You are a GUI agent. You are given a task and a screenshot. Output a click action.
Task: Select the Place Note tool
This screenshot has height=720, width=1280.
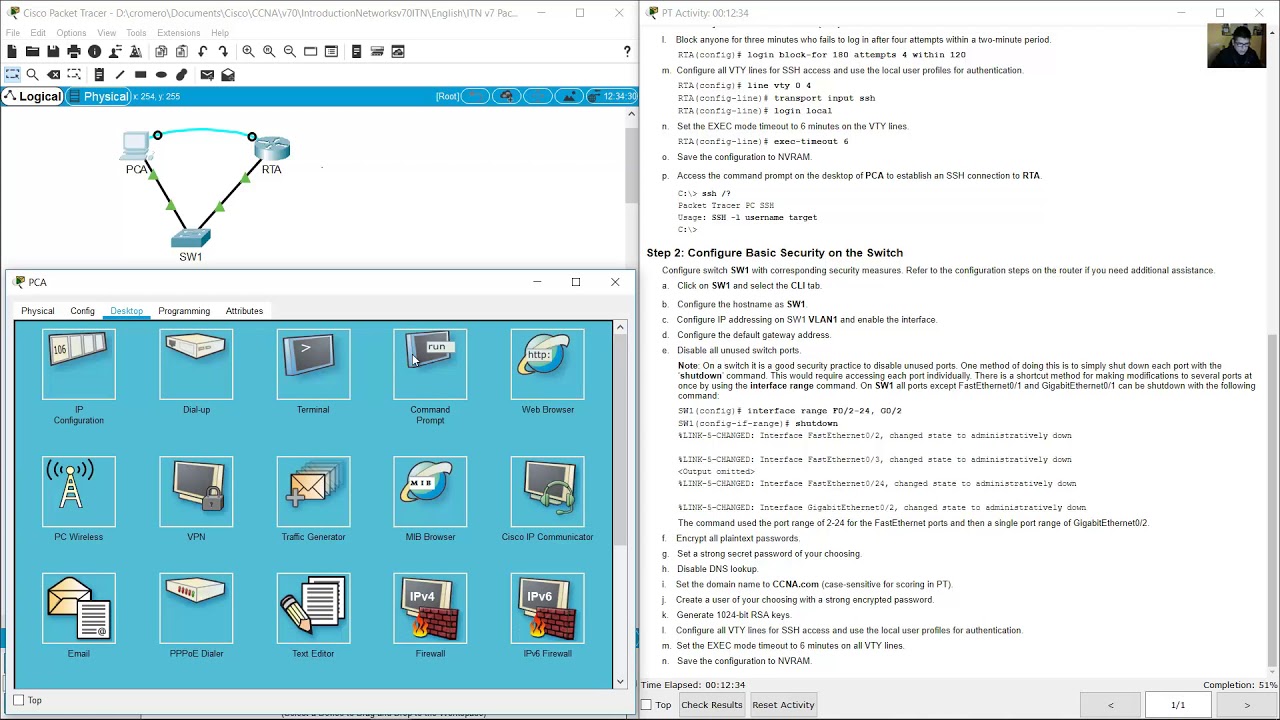click(x=99, y=74)
